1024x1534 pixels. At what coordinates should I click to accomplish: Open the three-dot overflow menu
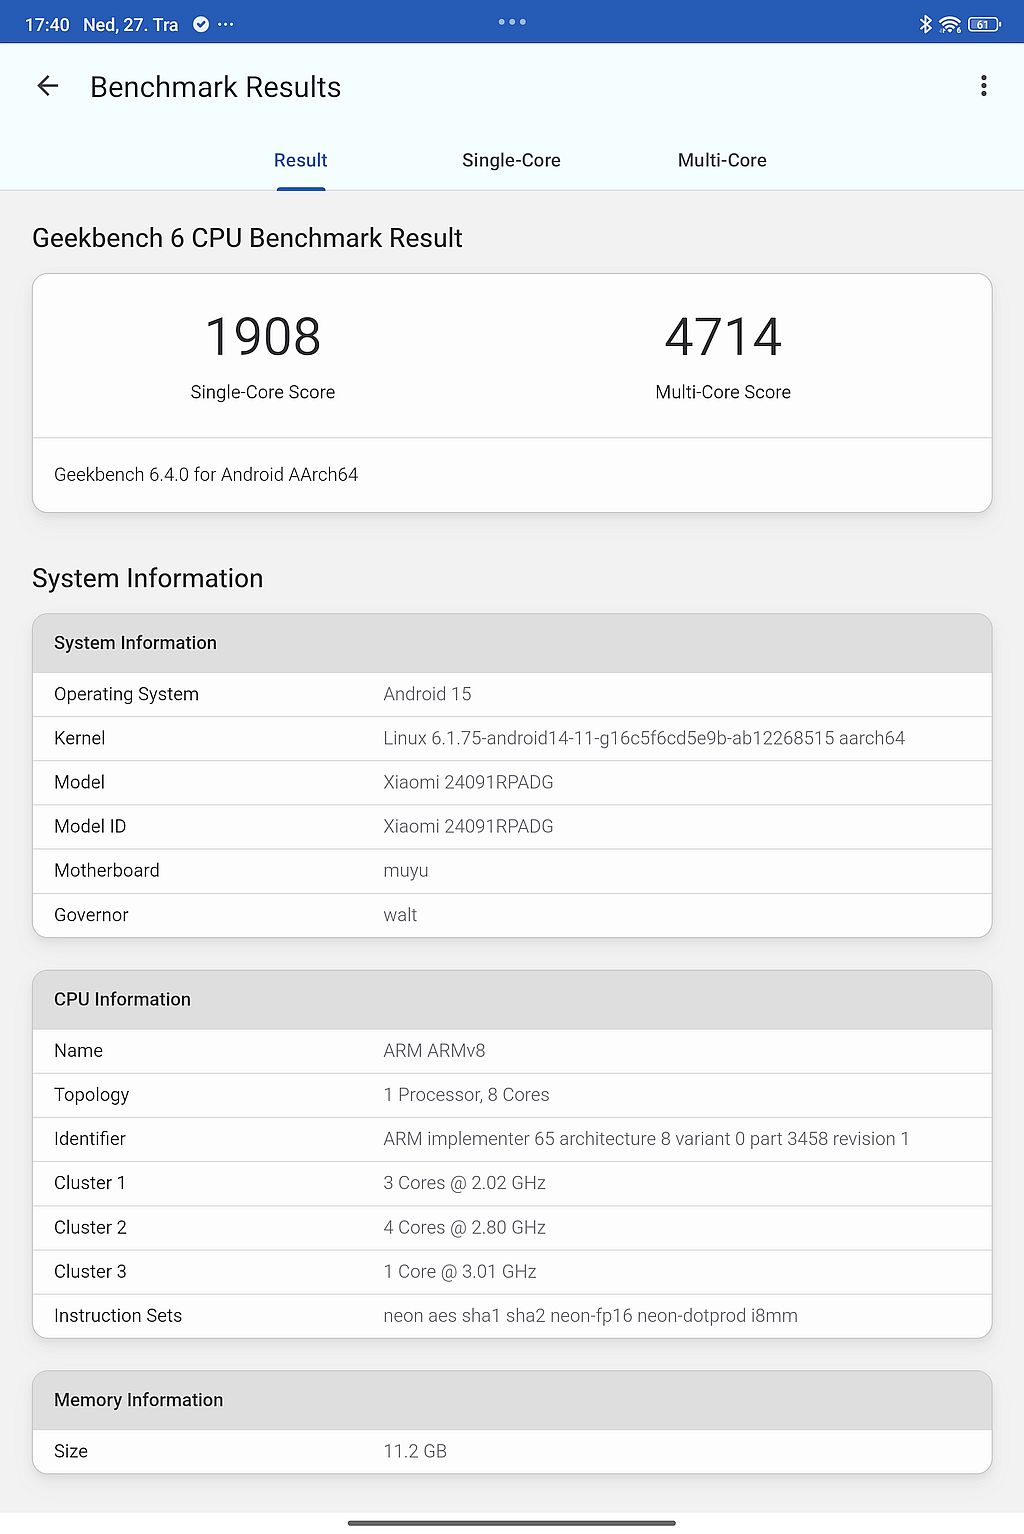(x=984, y=86)
